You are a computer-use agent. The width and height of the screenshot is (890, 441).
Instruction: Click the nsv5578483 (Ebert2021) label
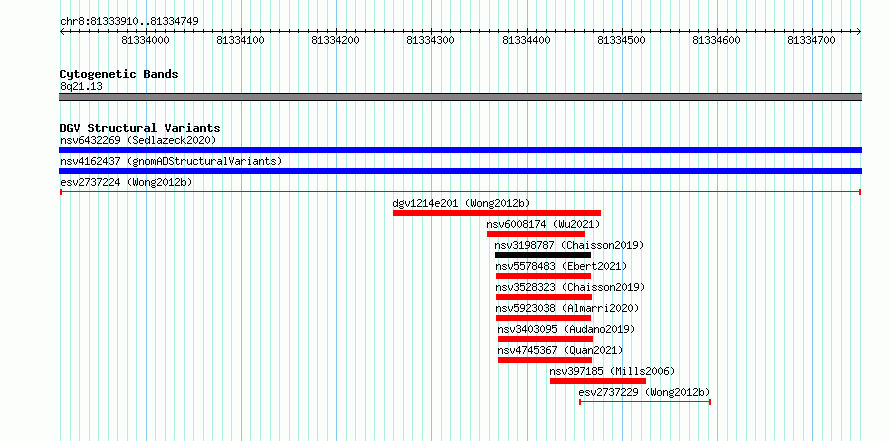[561, 266]
